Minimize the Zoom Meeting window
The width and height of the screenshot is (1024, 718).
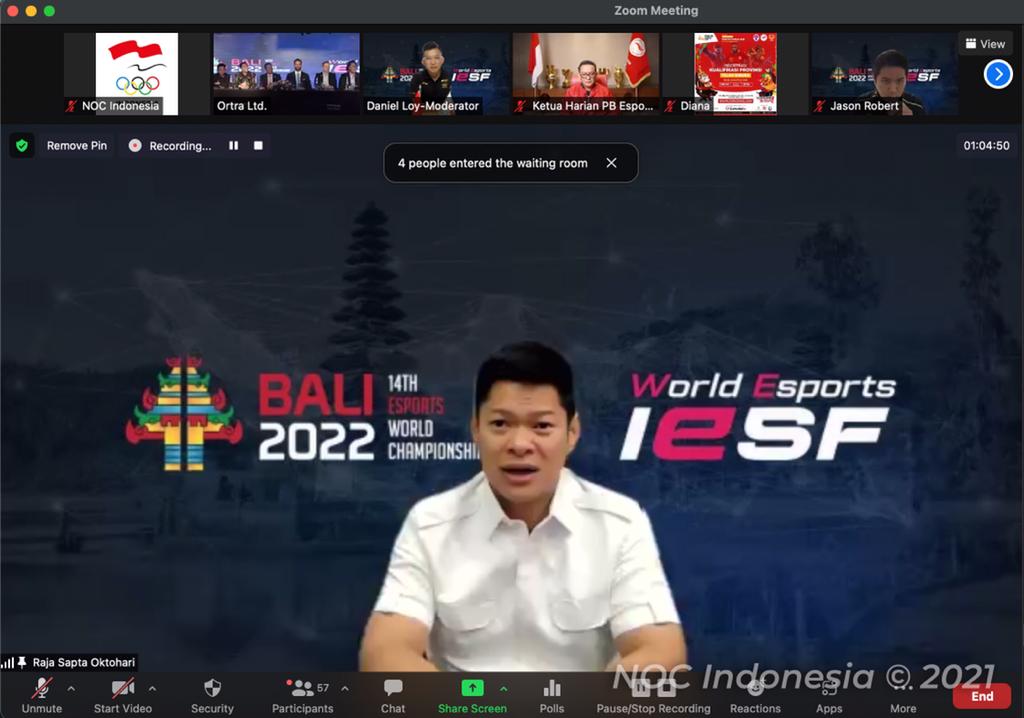(31, 10)
